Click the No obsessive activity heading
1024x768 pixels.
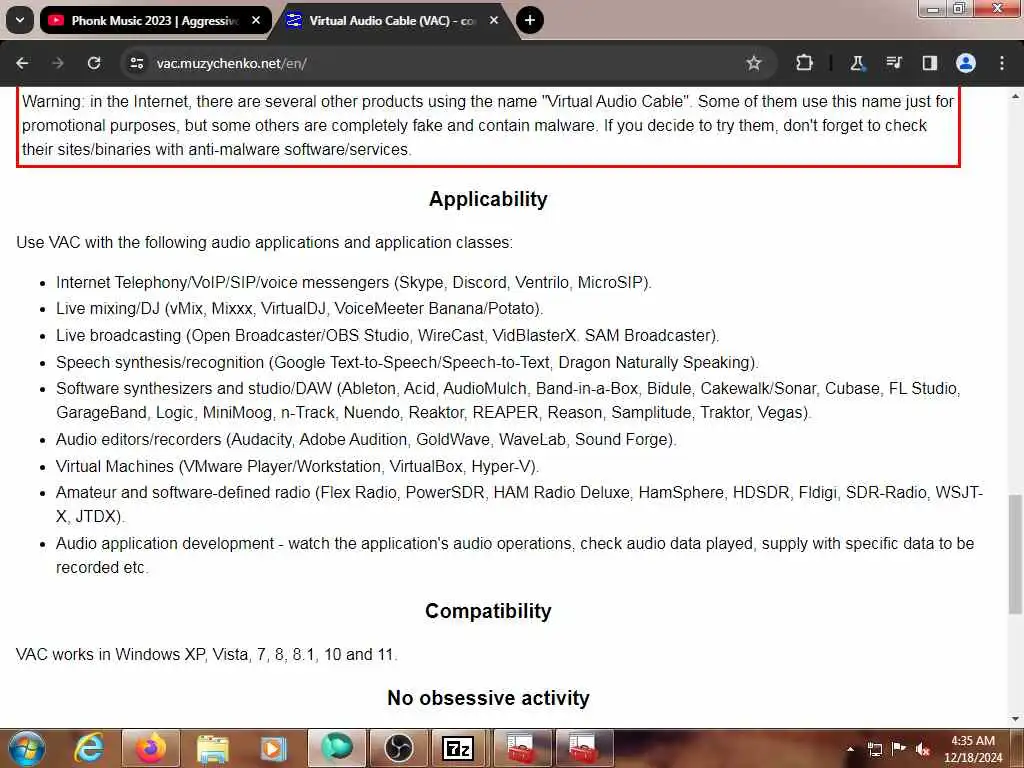coord(488,698)
